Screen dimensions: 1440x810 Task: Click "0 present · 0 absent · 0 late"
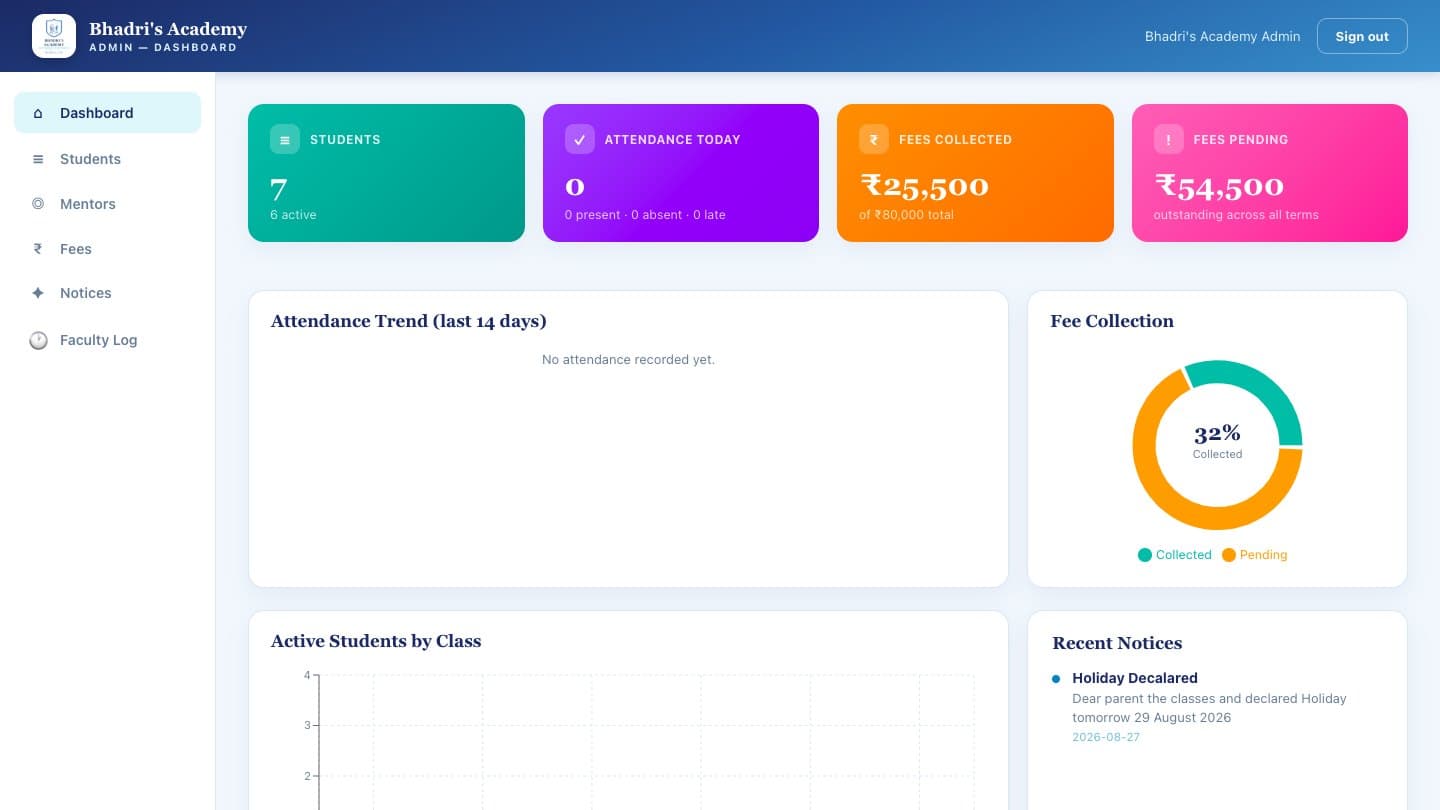645,215
